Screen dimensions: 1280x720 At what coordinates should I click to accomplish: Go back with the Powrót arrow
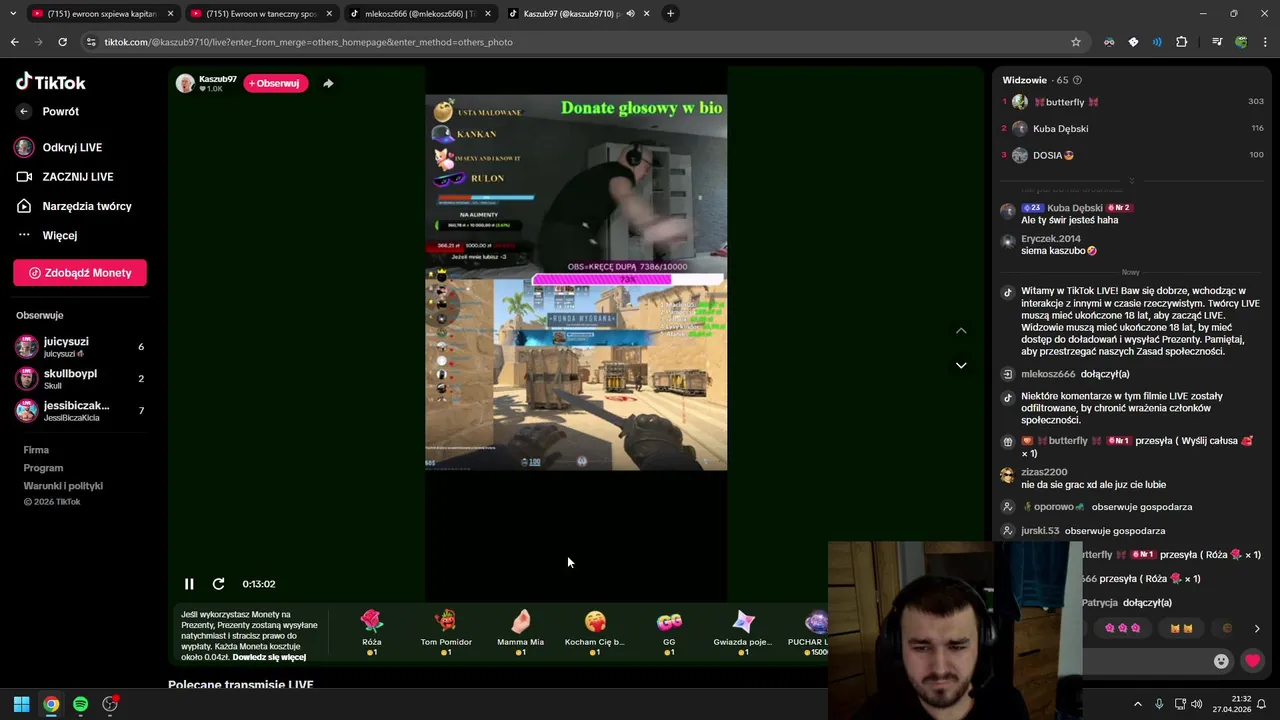[x=24, y=111]
